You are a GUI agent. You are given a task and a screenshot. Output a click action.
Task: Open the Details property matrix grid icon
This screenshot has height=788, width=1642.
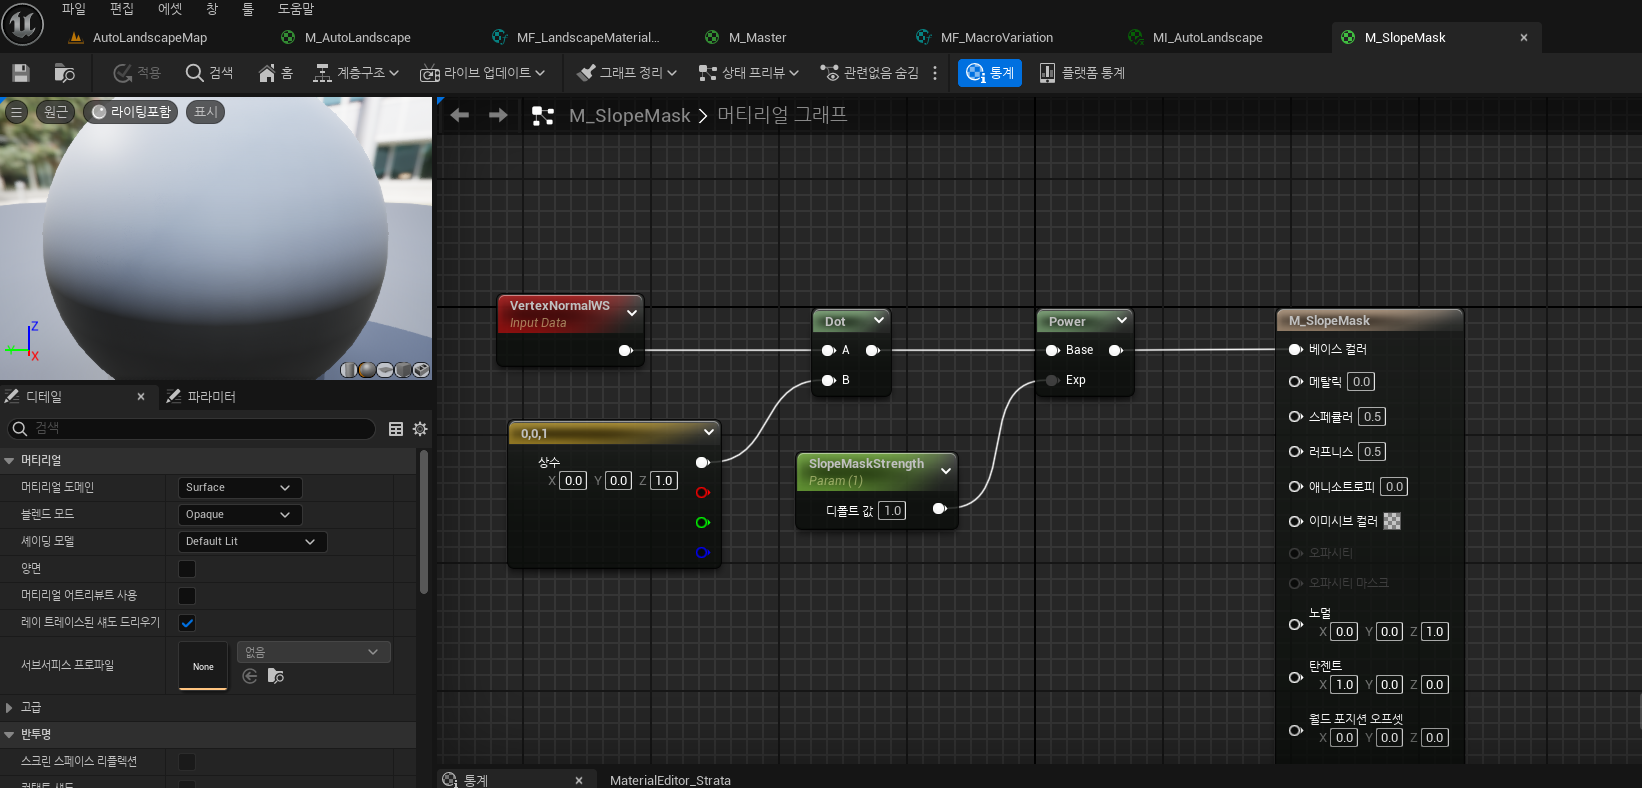pyautogui.click(x=396, y=429)
